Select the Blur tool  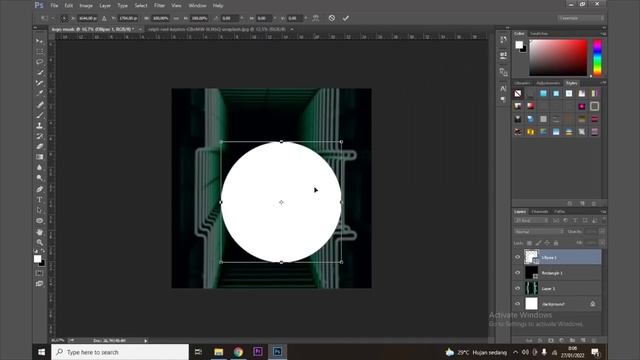pos(39,168)
